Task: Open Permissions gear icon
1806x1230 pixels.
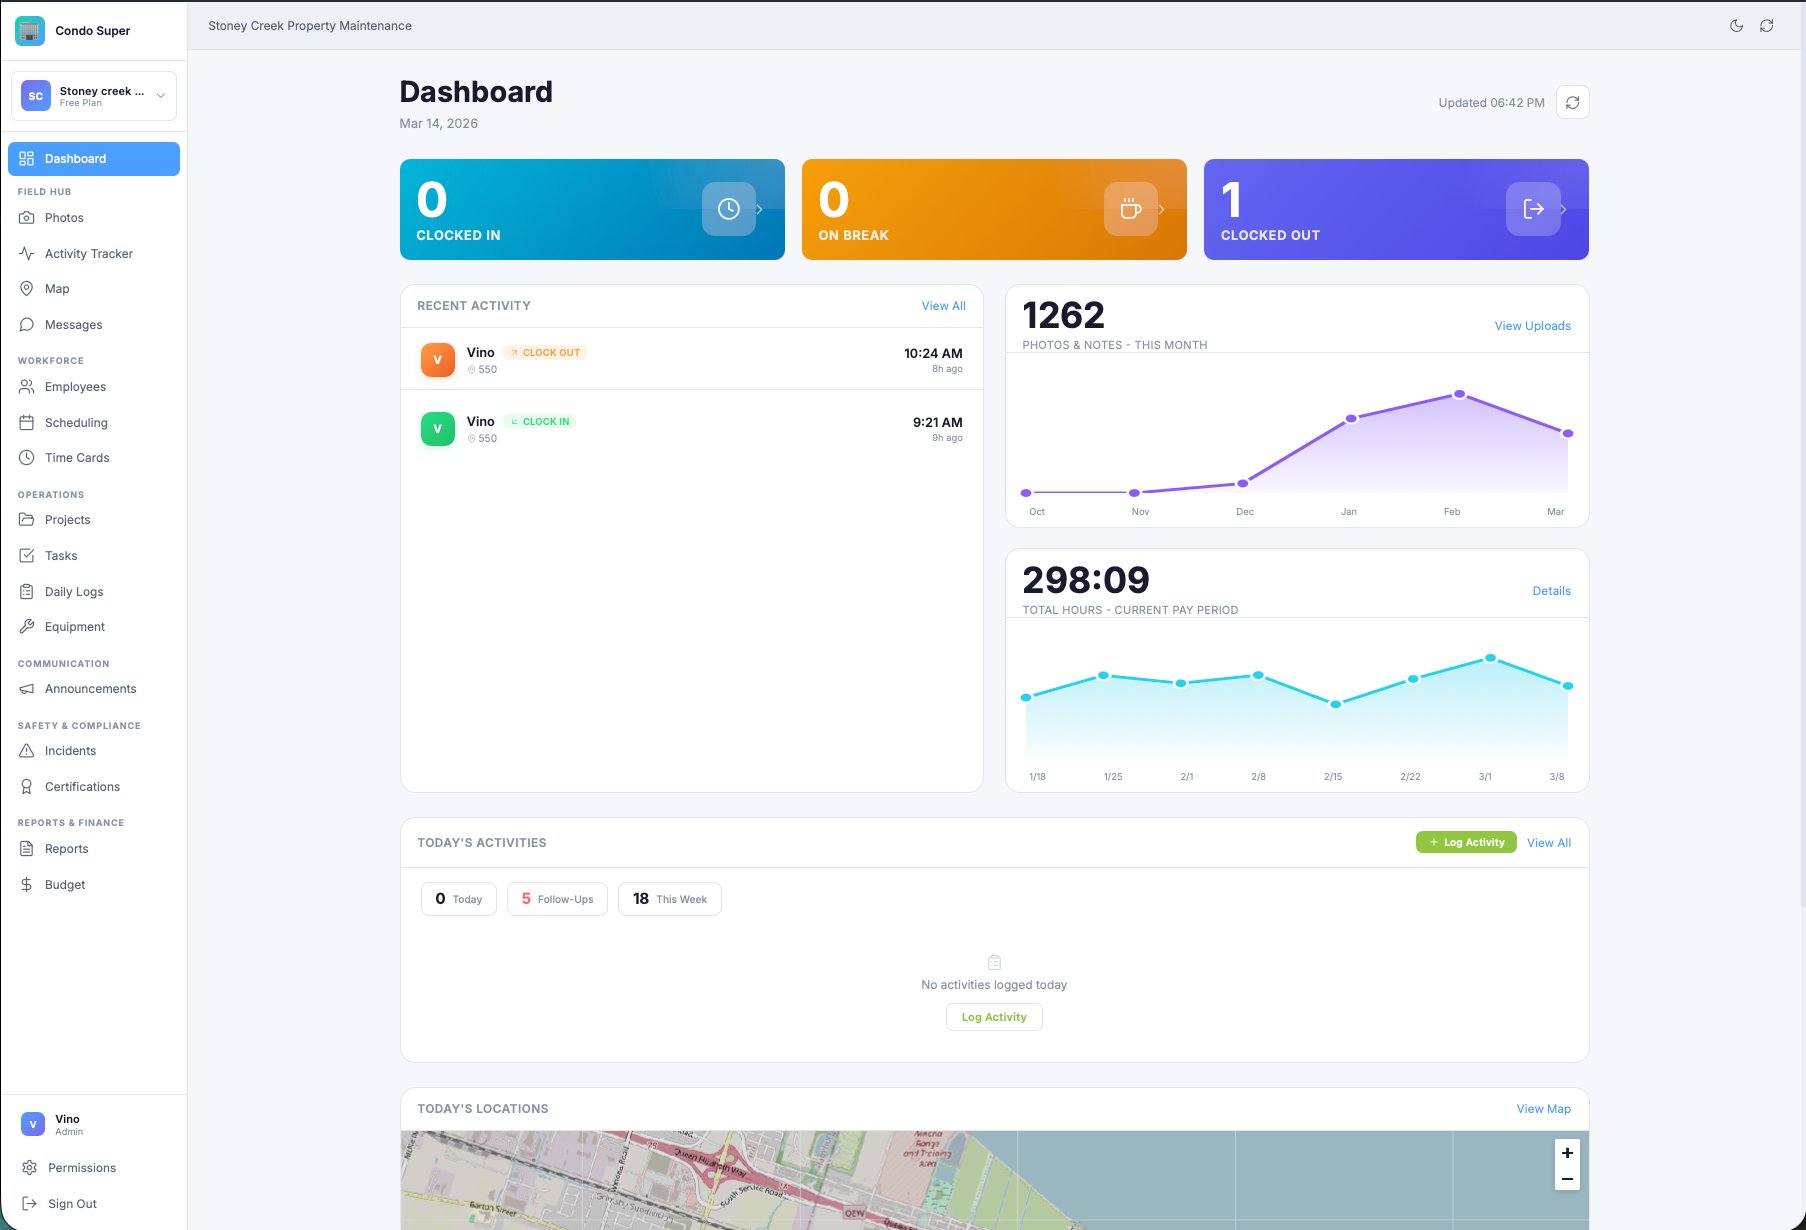Action: pos(30,1168)
